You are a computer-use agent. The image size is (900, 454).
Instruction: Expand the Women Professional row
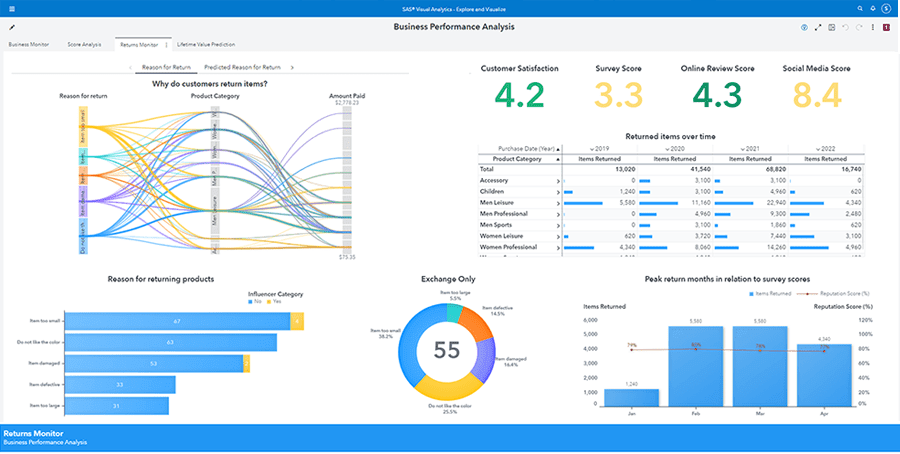[x=557, y=246]
